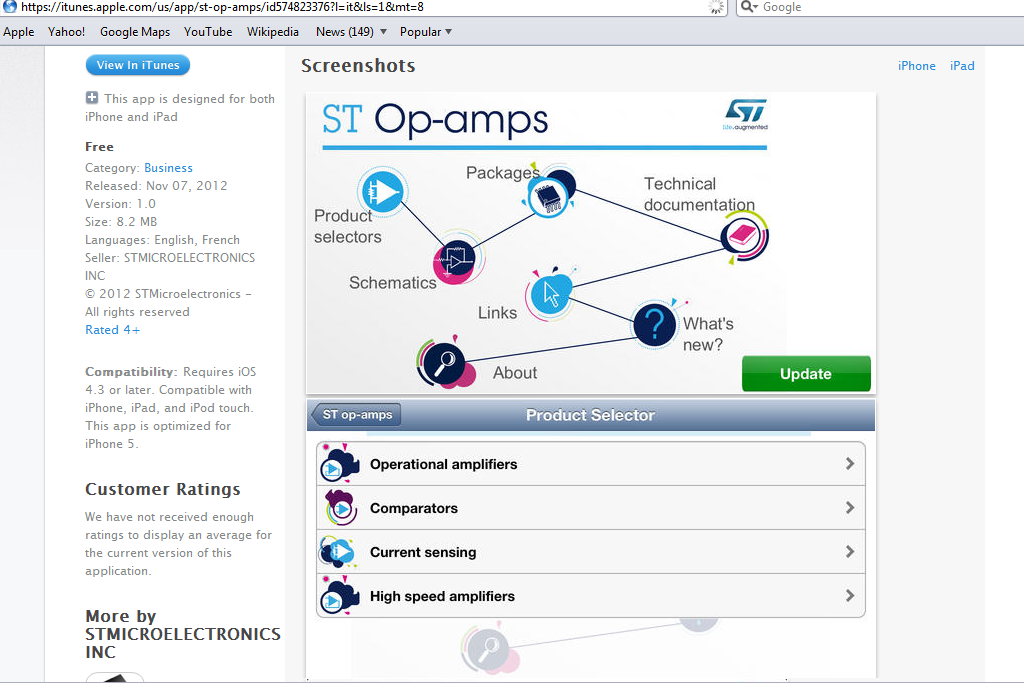The height and width of the screenshot is (684, 1024).
Task: Open the Apple bookmark
Action: (18, 31)
